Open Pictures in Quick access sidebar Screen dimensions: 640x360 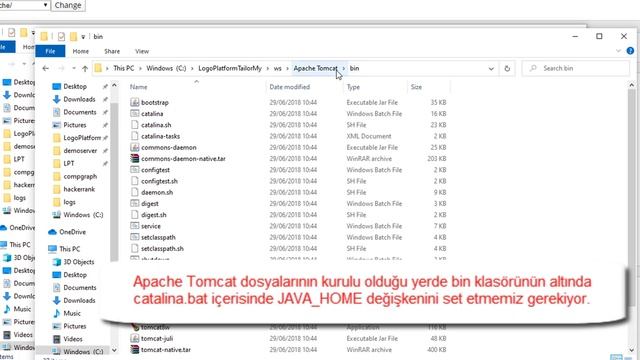[x=75, y=125]
